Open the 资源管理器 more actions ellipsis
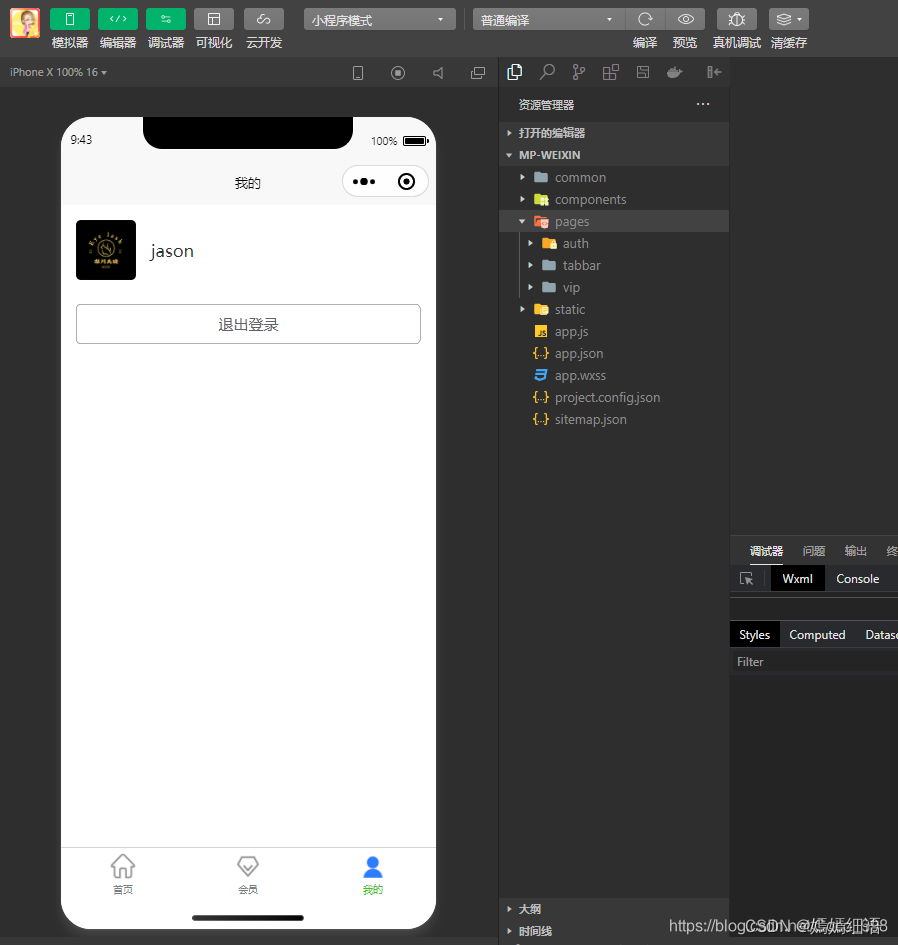 [x=703, y=104]
